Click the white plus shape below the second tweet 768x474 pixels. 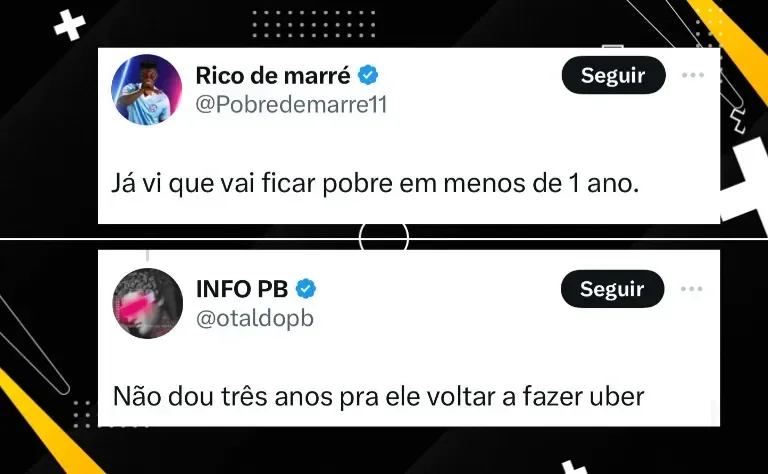574,467
